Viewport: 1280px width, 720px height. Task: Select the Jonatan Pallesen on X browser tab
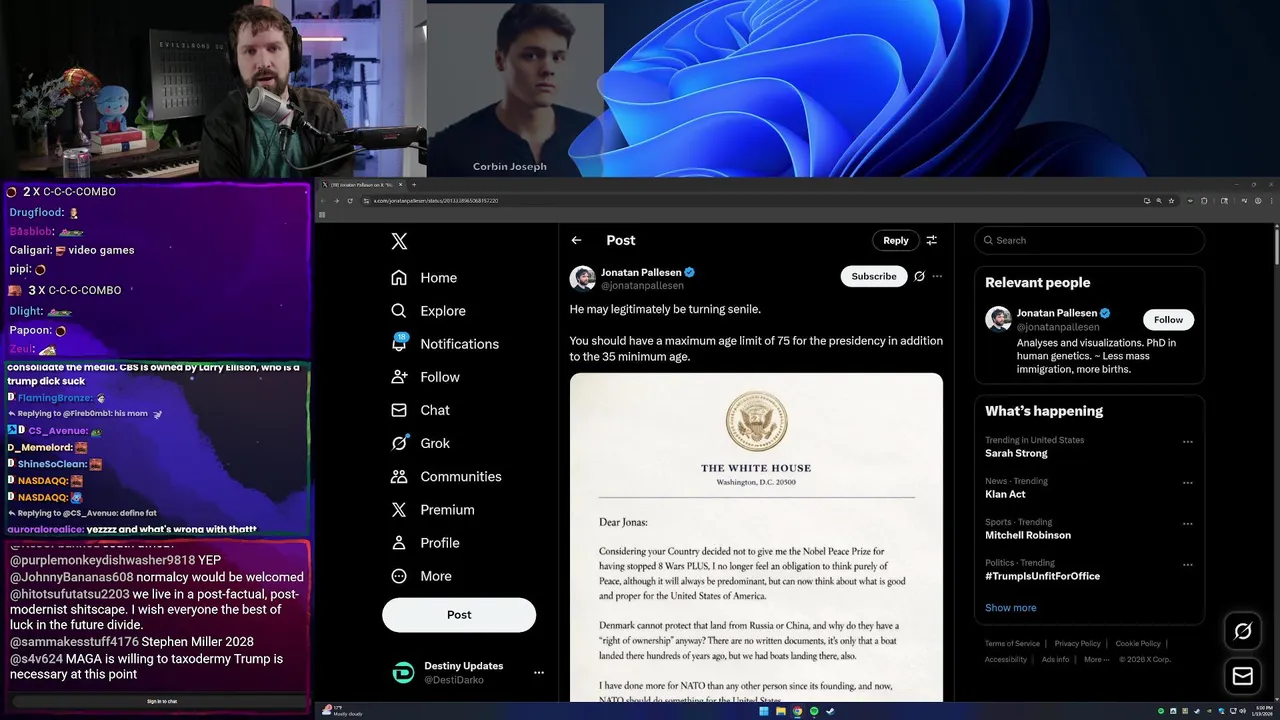coord(360,184)
